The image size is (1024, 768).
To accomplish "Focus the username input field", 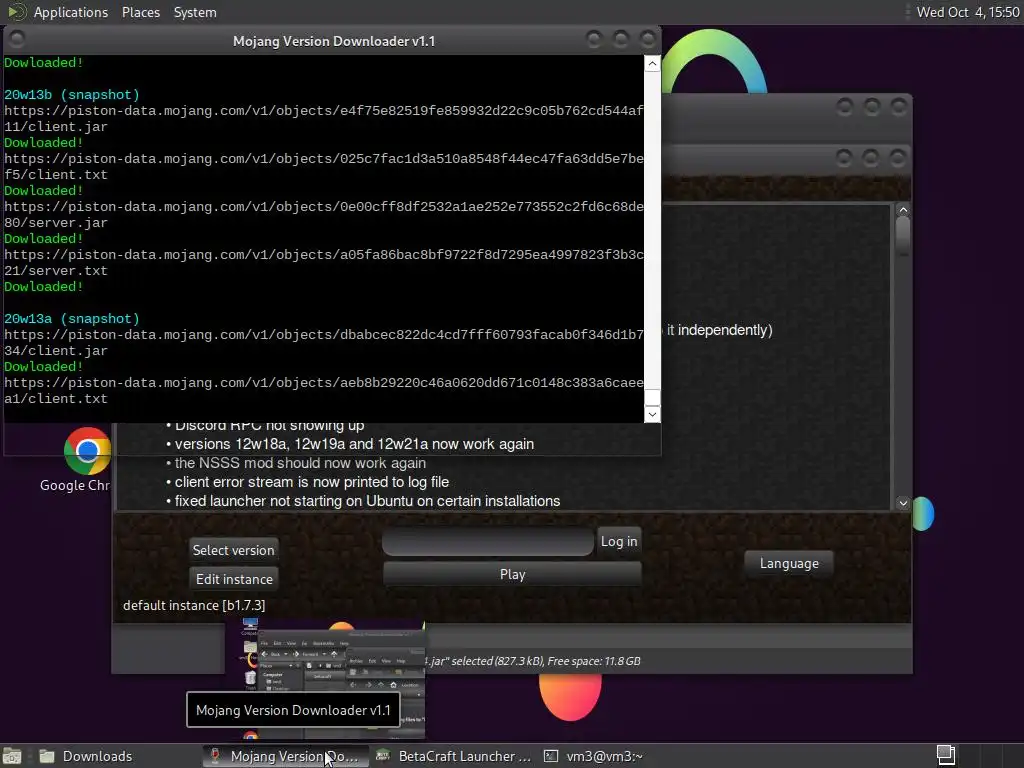I will click(488, 542).
